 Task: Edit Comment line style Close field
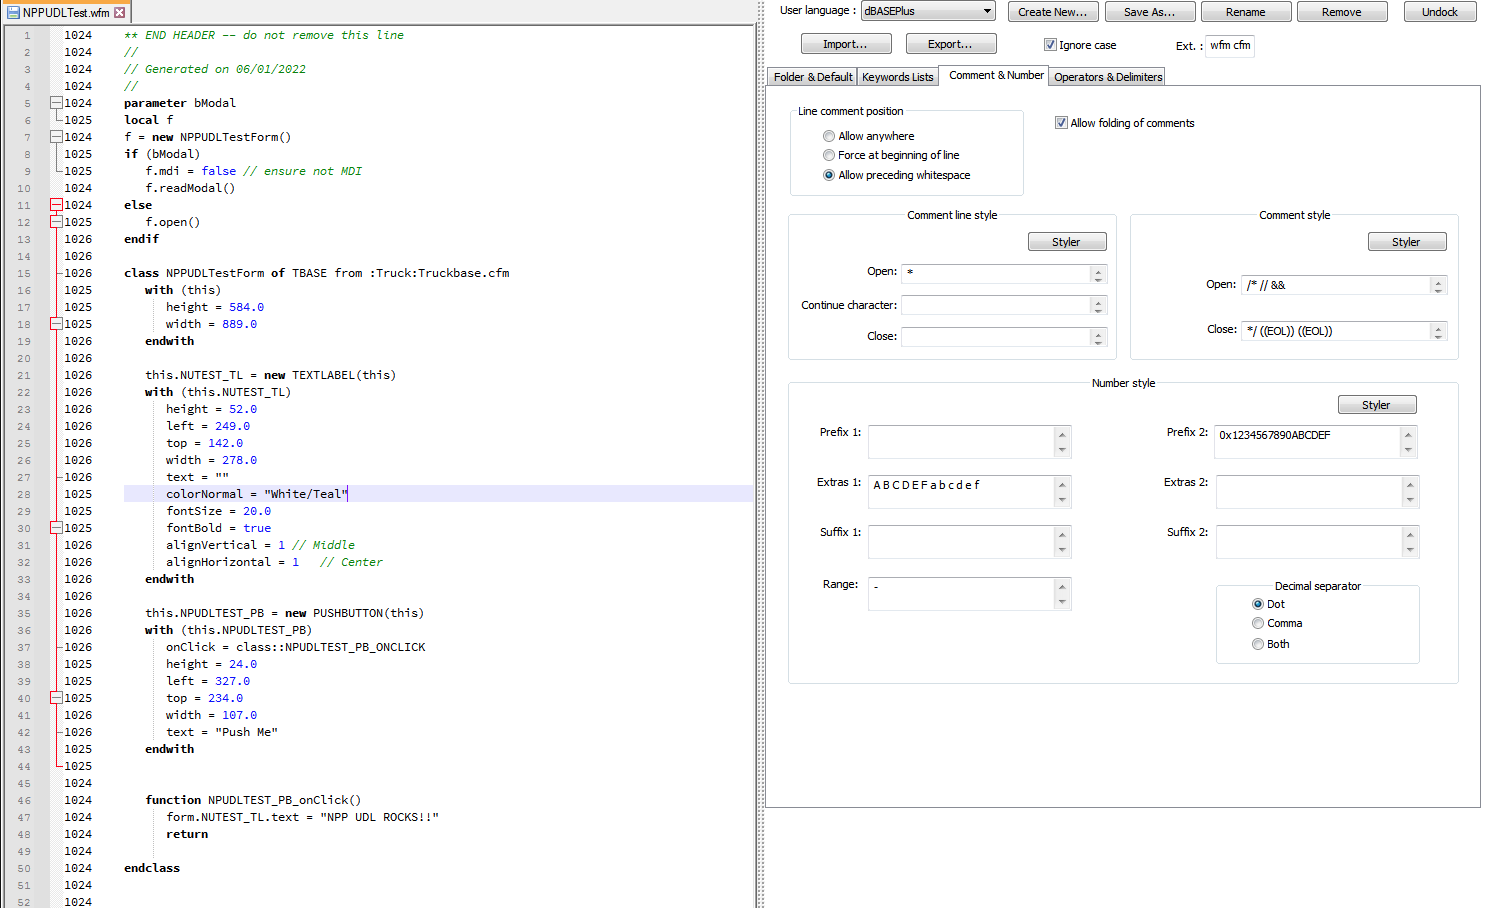click(x=996, y=337)
